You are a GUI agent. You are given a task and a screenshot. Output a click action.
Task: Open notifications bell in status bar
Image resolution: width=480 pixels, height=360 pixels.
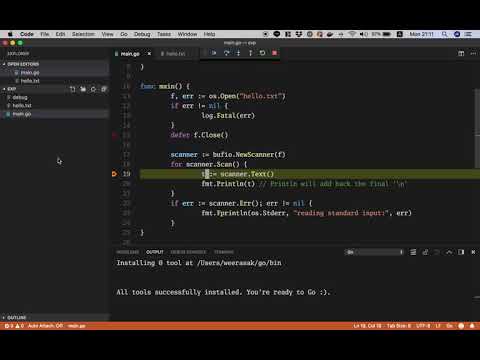click(472, 326)
